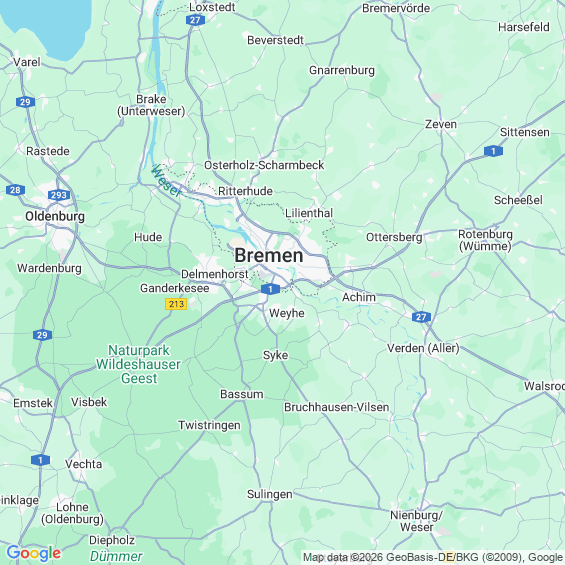Select the Osterholz-Scharmbeck label
The height and width of the screenshot is (565, 565).
(x=264, y=165)
